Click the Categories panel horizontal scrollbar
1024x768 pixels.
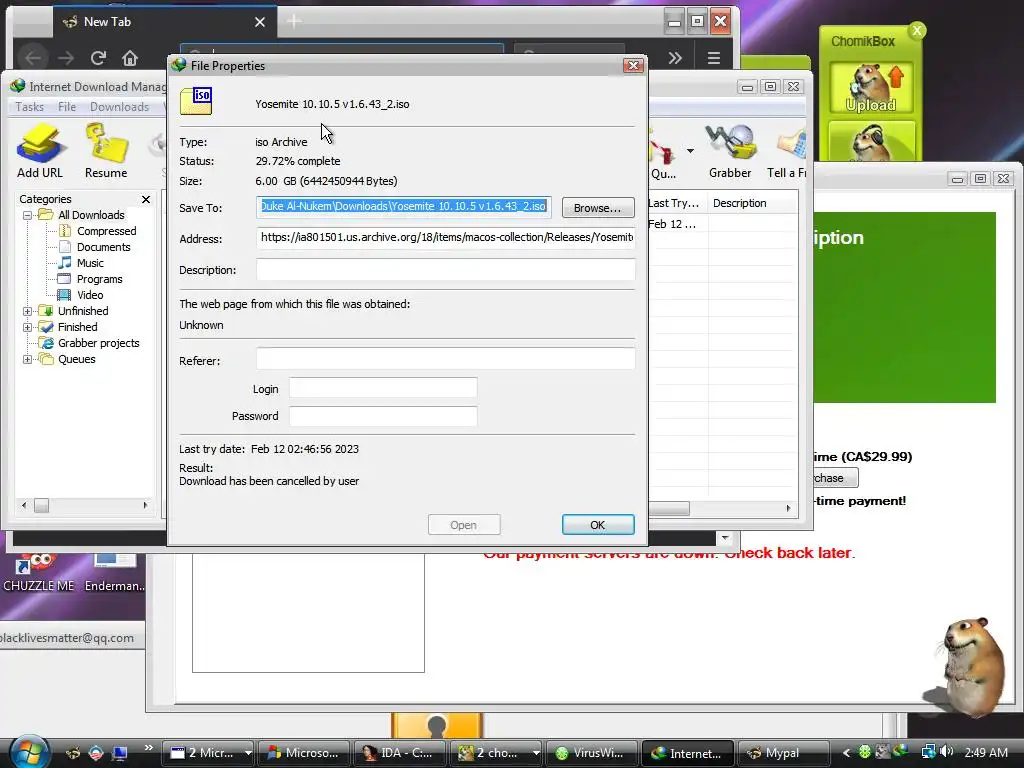click(x=85, y=505)
